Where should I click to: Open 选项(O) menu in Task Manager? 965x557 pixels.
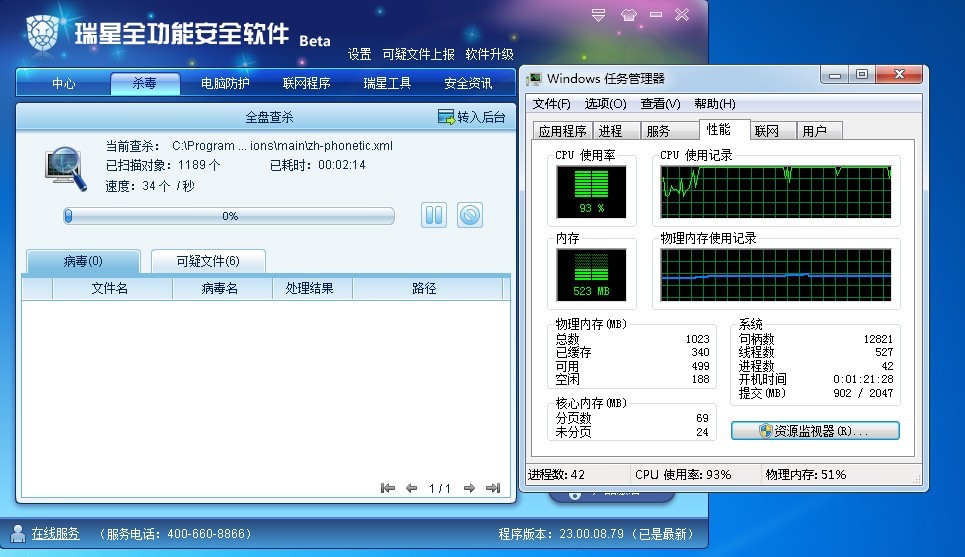coord(606,104)
